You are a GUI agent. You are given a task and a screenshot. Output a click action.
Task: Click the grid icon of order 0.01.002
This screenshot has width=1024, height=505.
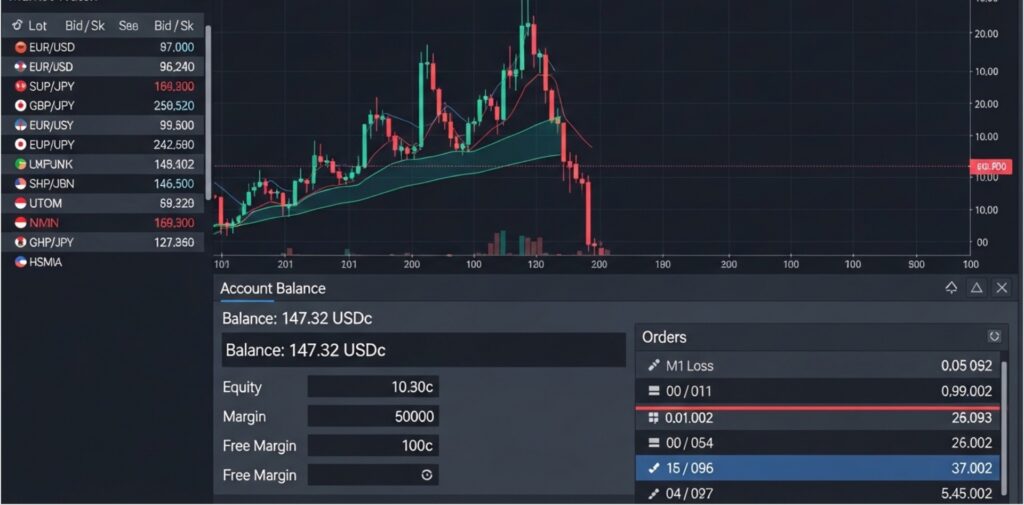coord(653,417)
